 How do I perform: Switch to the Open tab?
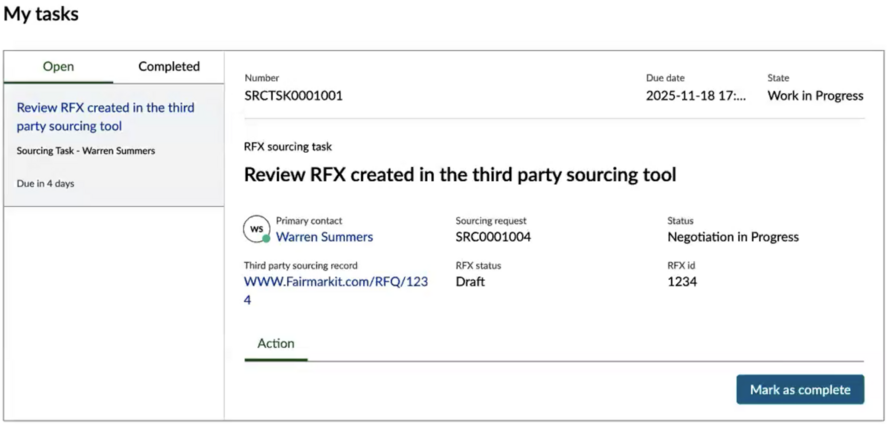[x=59, y=67]
